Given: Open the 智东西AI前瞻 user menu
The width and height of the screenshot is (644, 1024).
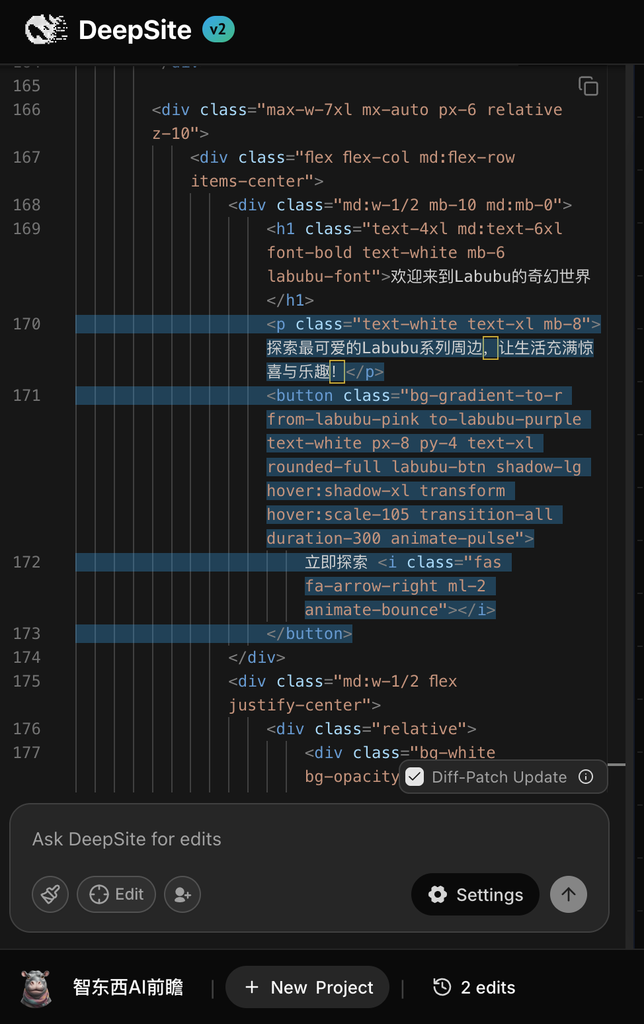Looking at the screenshot, I should 128,987.
